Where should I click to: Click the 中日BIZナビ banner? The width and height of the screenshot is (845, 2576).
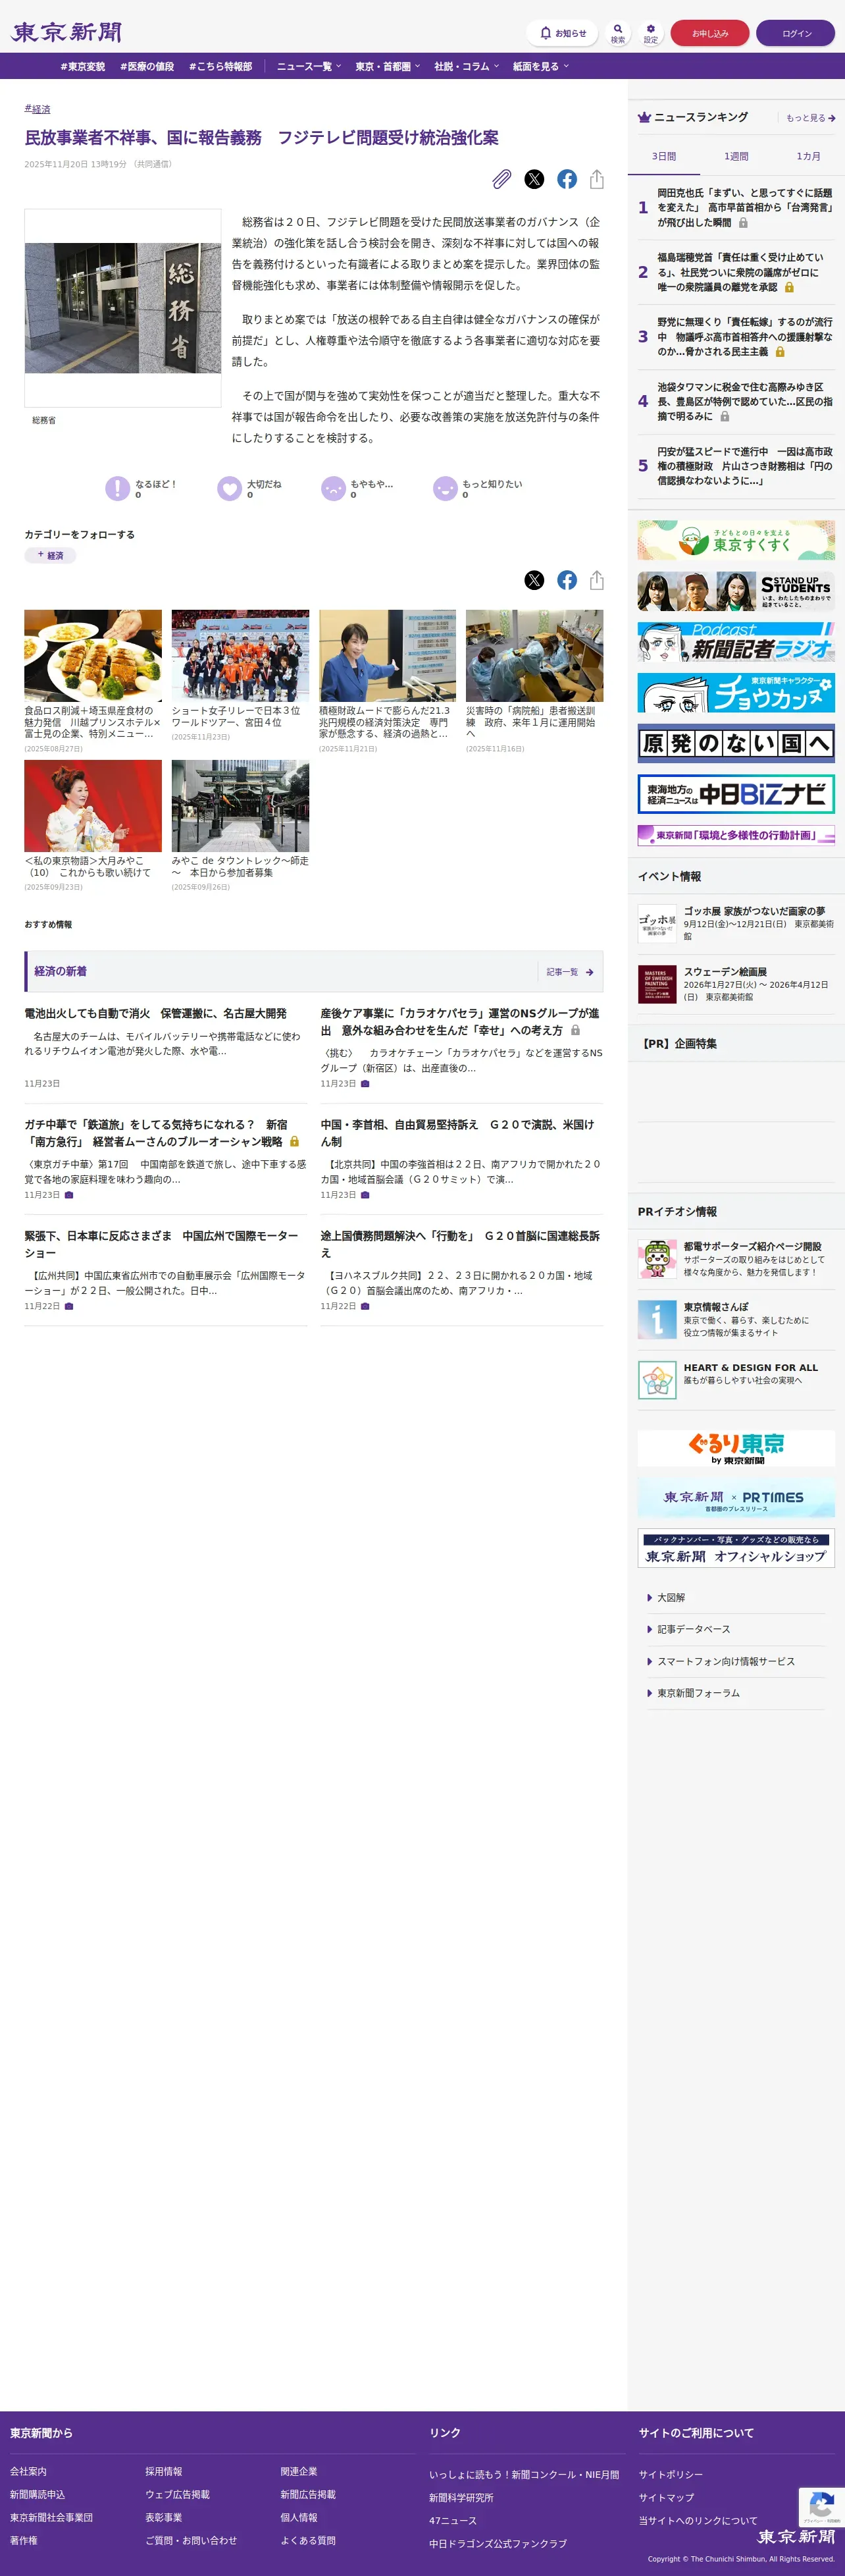click(x=736, y=794)
